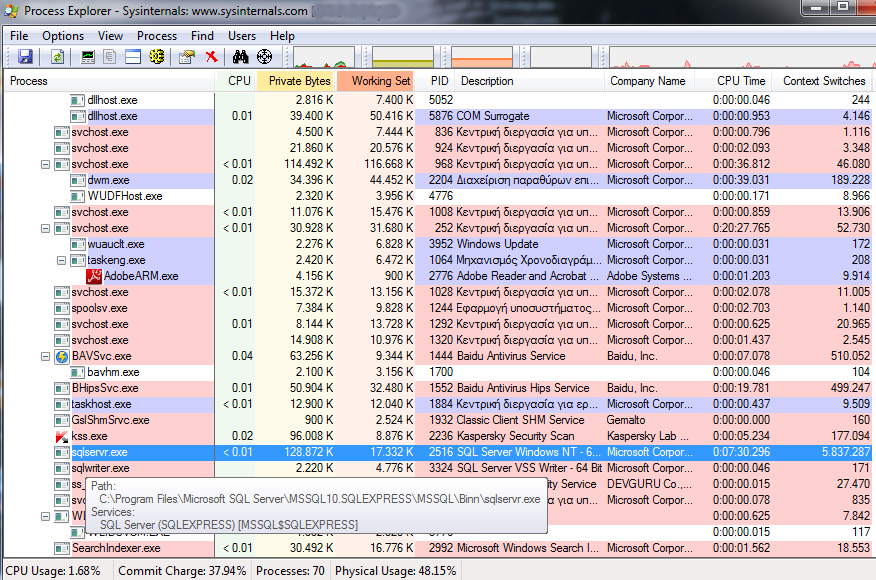Toggle the Show Process Tree toolbar icon
The width and height of the screenshot is (876, 580).
click(110, 56)
